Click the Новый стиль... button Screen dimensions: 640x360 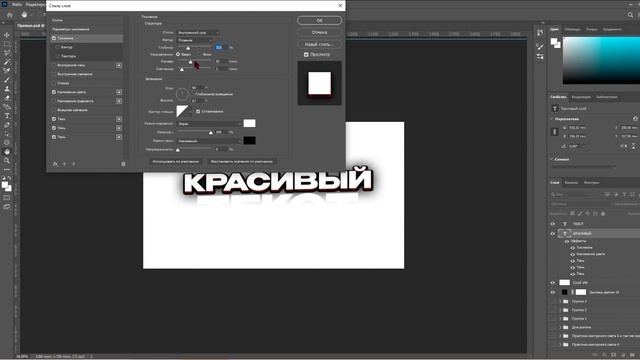tap(319, 44)
